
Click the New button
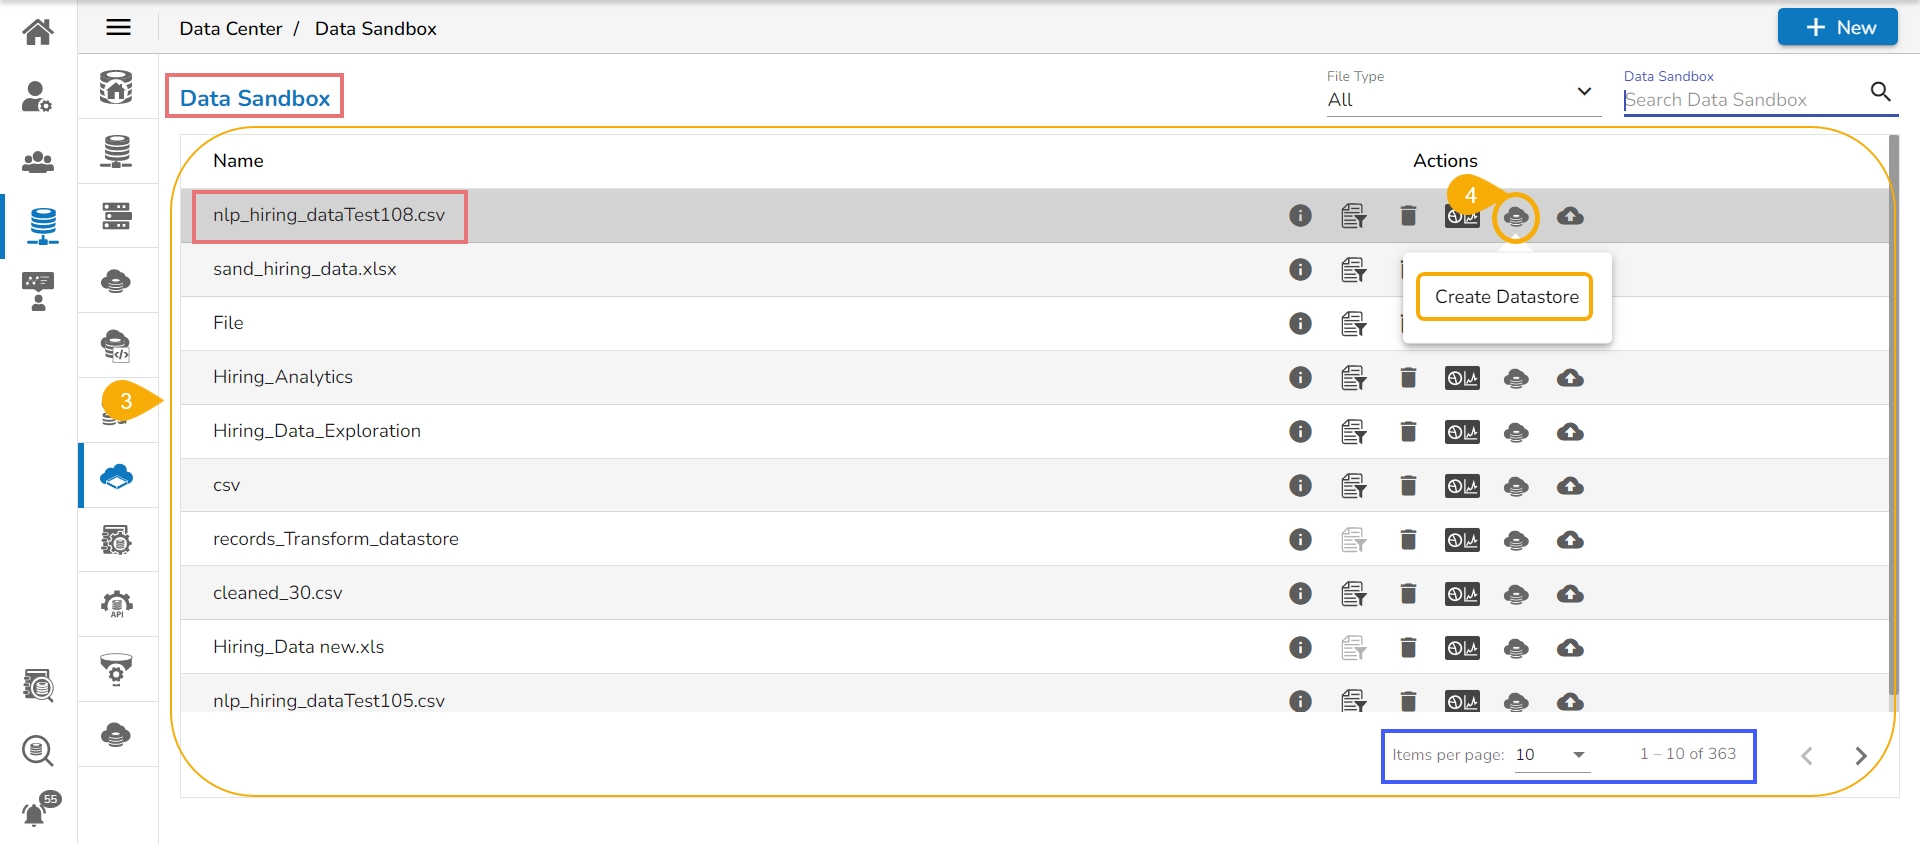pyautogui.click(x=1837, y=28)
